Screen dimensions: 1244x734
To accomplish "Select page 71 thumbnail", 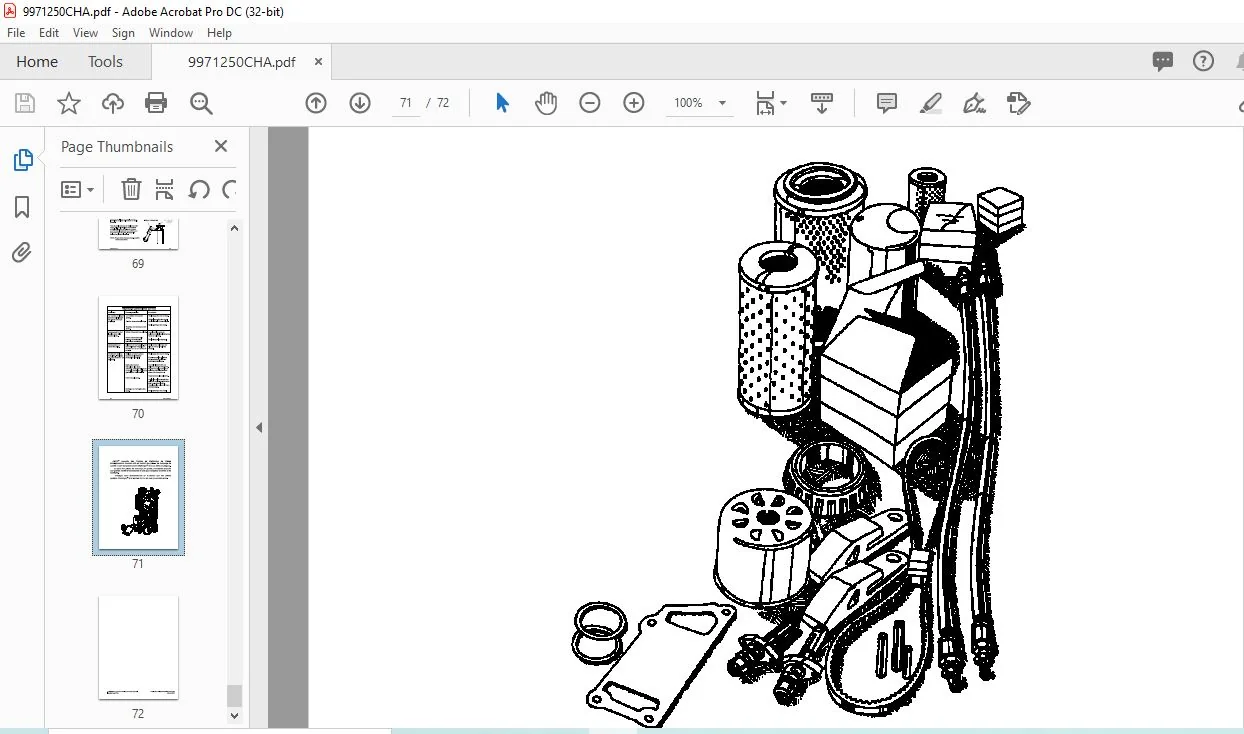I will tap(138, 497).
